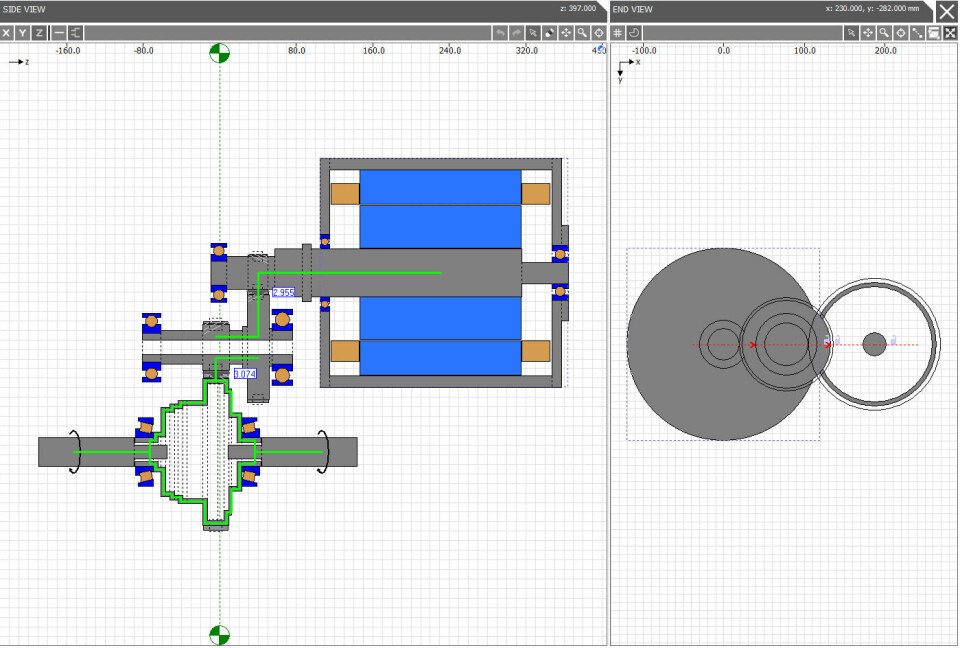Select the measure distance tool in End View

pos(917,33)
